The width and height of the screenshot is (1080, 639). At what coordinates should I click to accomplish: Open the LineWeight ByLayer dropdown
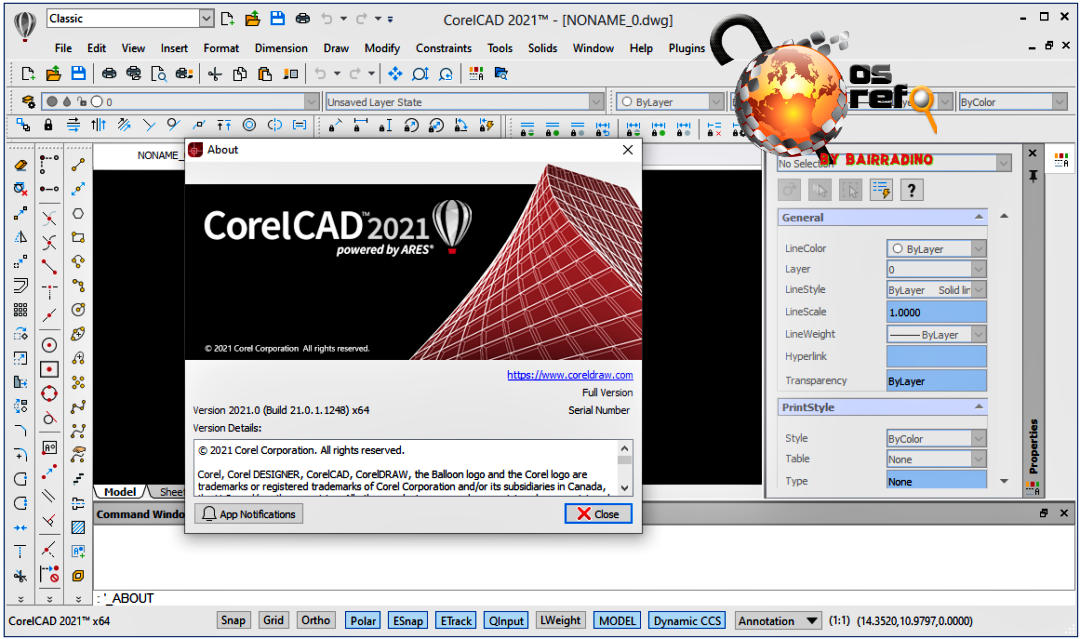coord(978,335)
